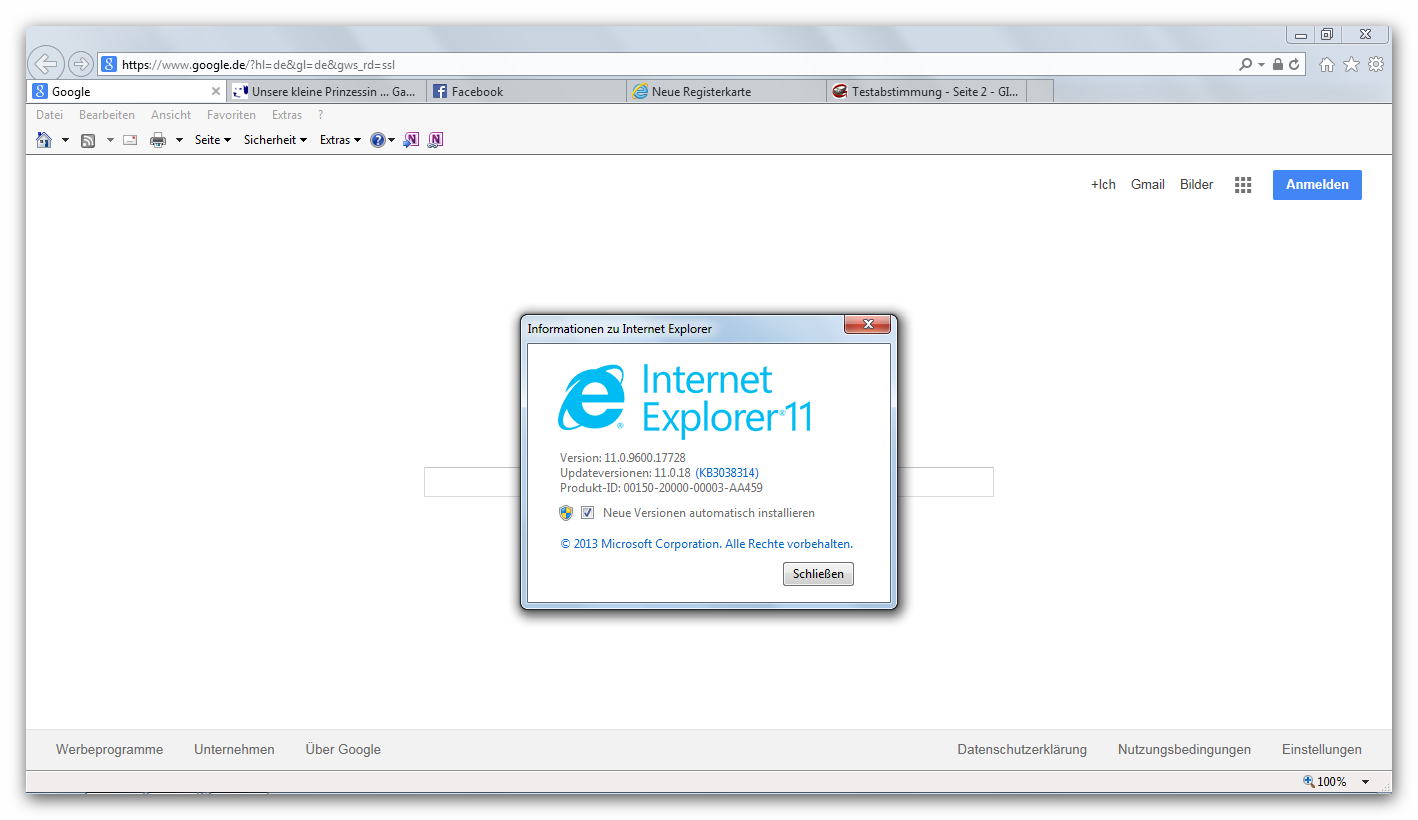The width and height of the screenshot is (1418, 820).
Task: Click the Schließen button
Action: pyautogui.click(x=818, y=574)
